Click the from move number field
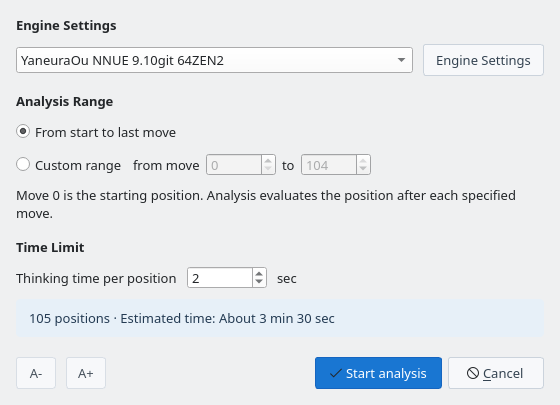This screenshot has width=560, height=405. click(234, 165)
